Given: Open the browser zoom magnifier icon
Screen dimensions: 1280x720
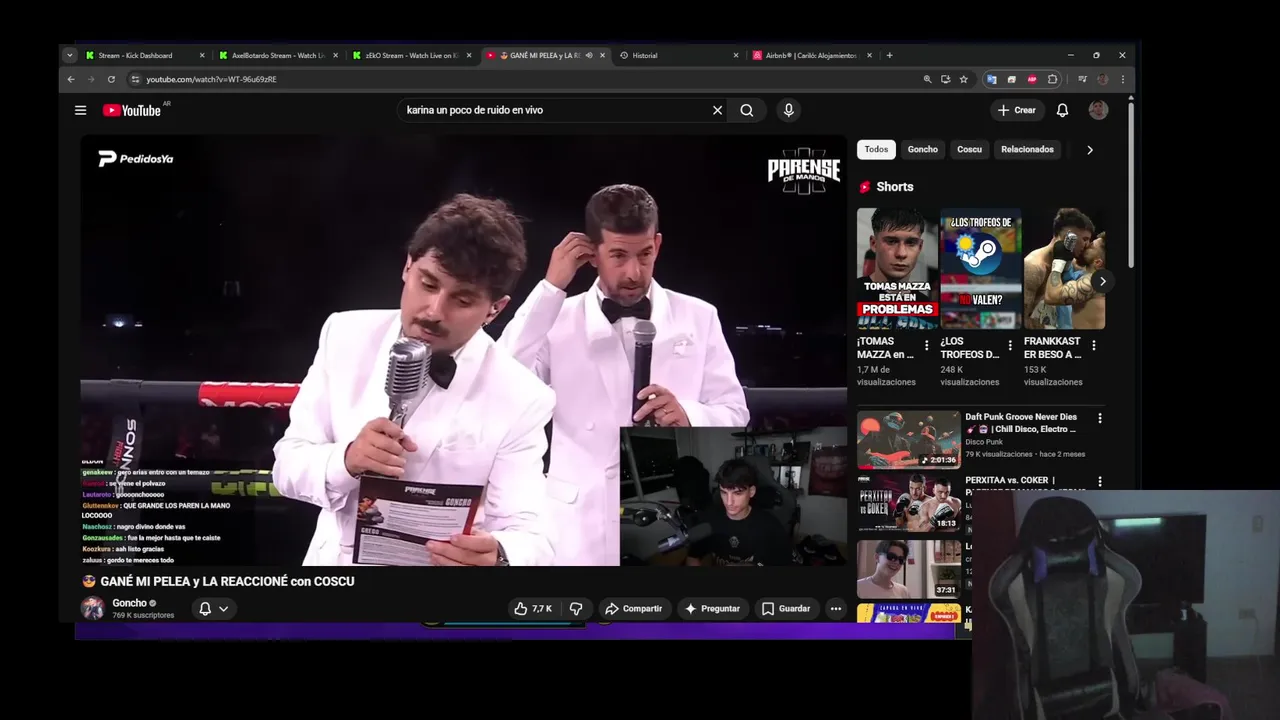Looking at the screenshot, I should pyautogui.click(x=927, y=79).
